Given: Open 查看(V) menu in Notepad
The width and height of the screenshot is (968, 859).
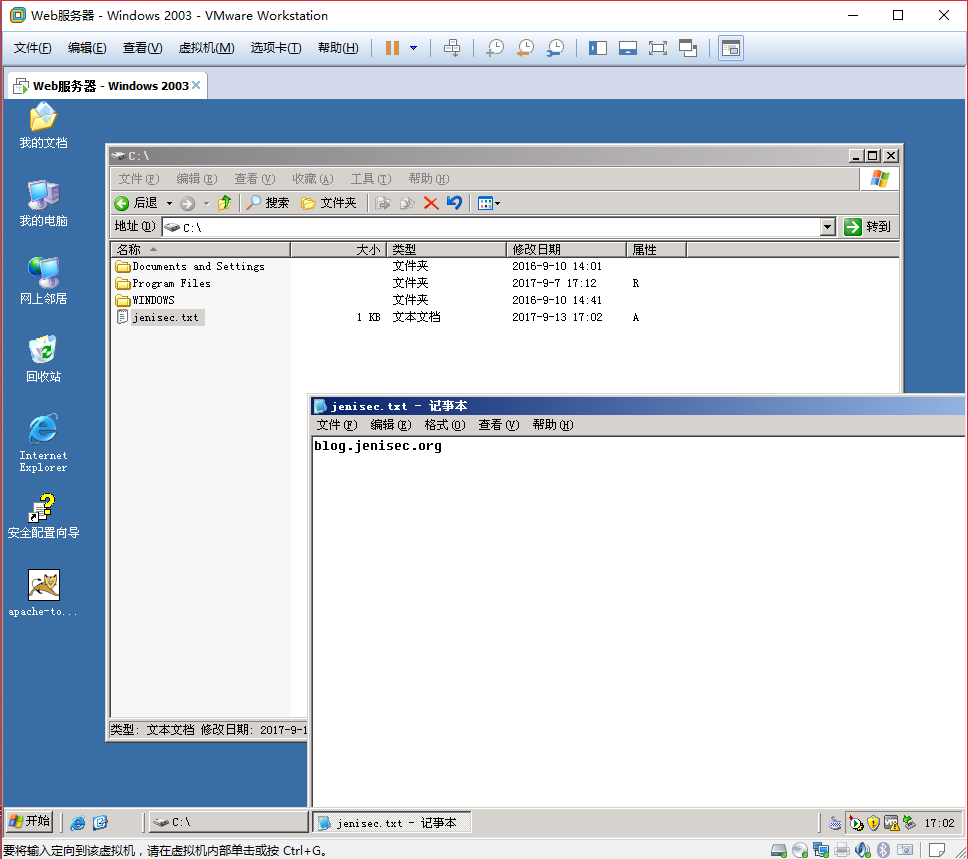Looking at the screenshot, I should tap(498, 425).
